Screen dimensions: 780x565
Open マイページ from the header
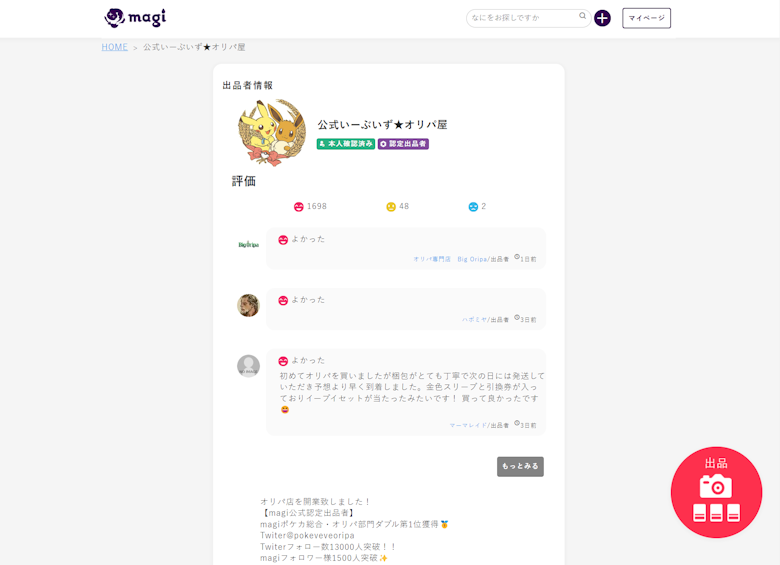646,18
